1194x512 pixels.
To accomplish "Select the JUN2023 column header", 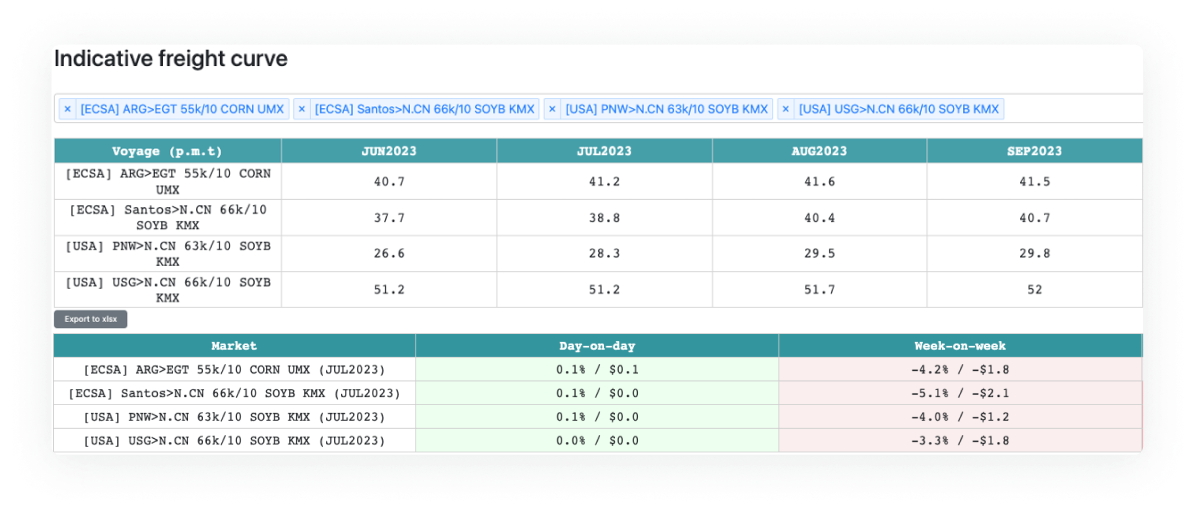I will [x=389, y=151].
